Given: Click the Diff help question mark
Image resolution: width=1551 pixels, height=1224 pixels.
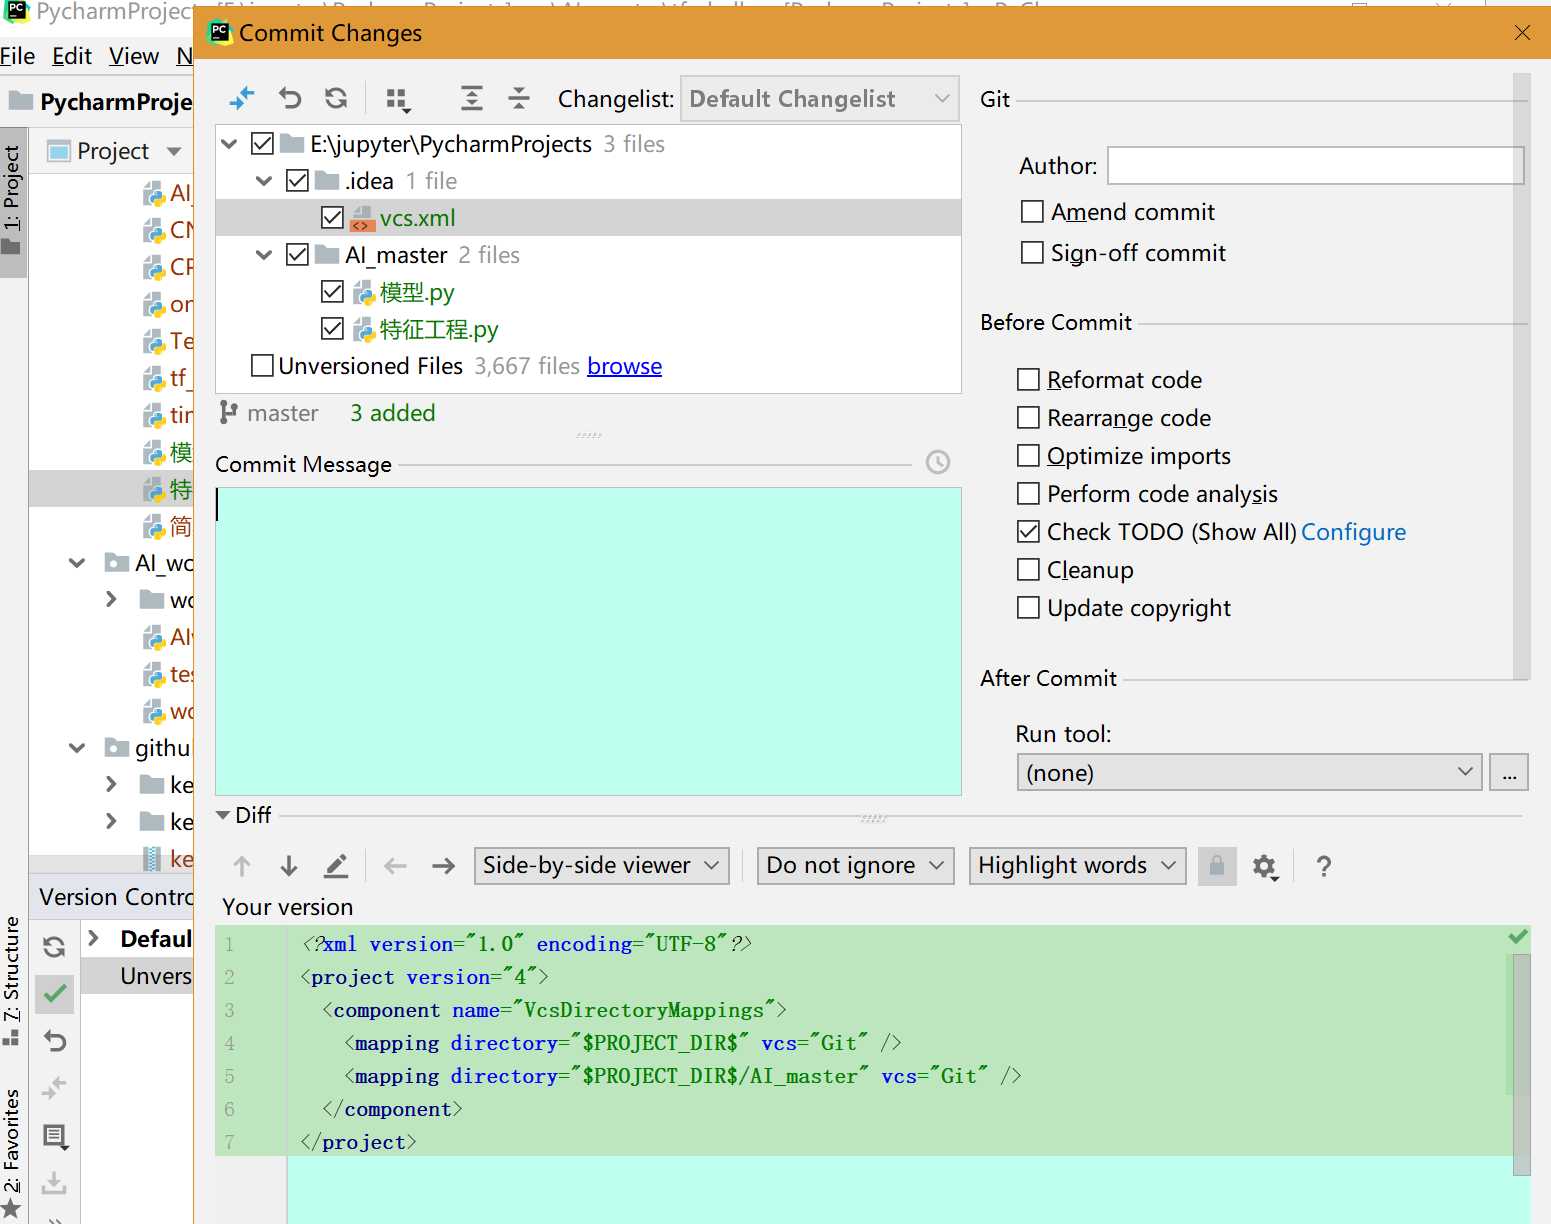Looking at the screenshot, I should click(x=1323, y=866).
